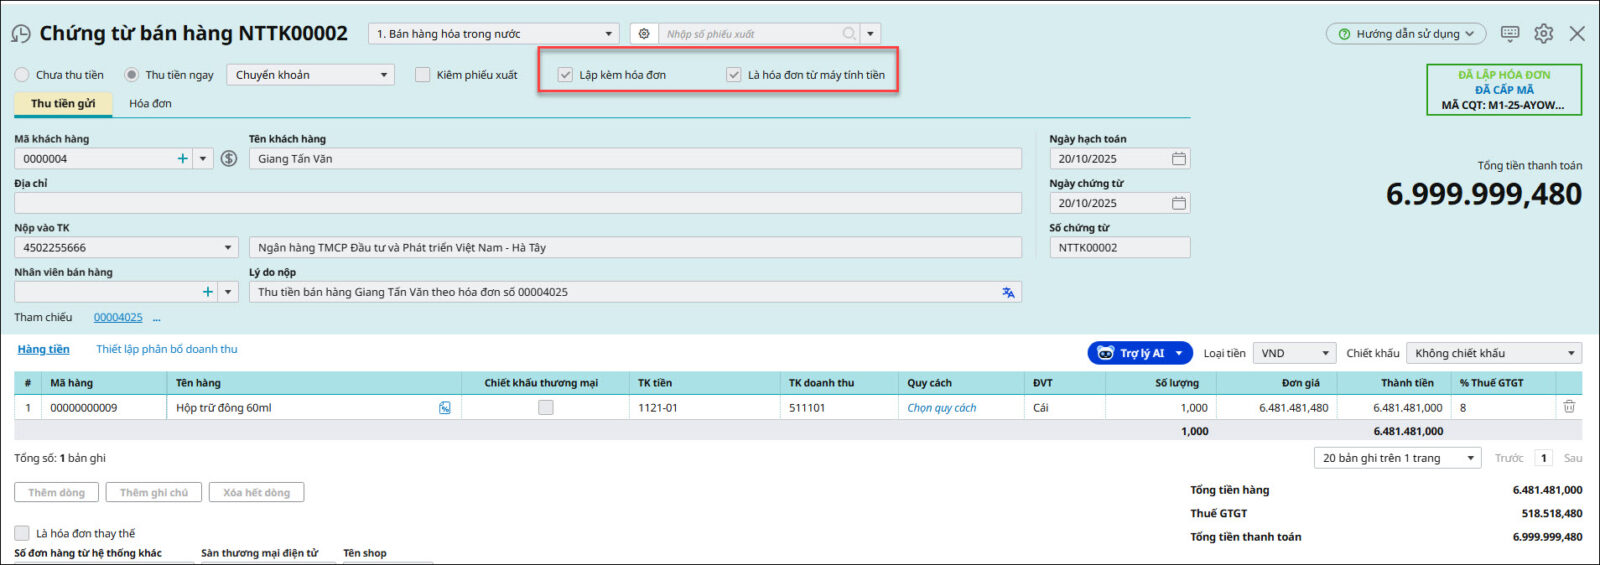
Task: Click the translate icon in Lý do nộp
Action: [x=1008, y=292]
